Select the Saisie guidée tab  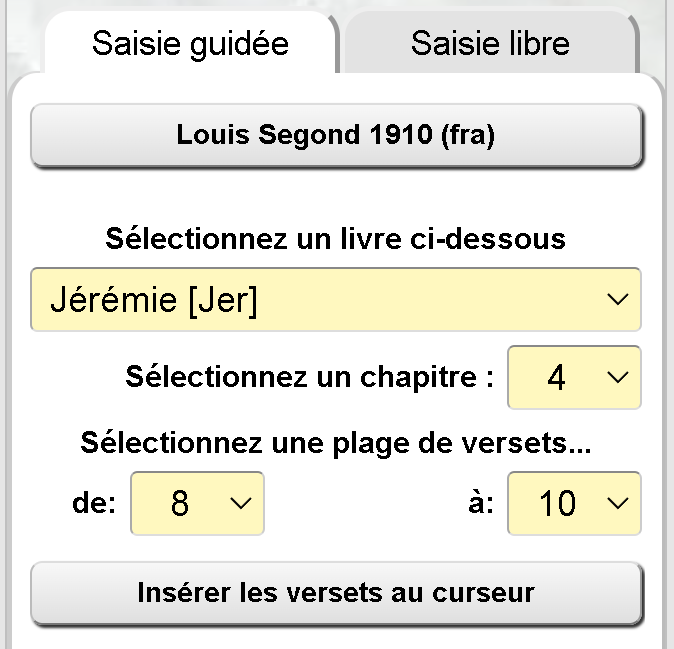click(190, 44)
